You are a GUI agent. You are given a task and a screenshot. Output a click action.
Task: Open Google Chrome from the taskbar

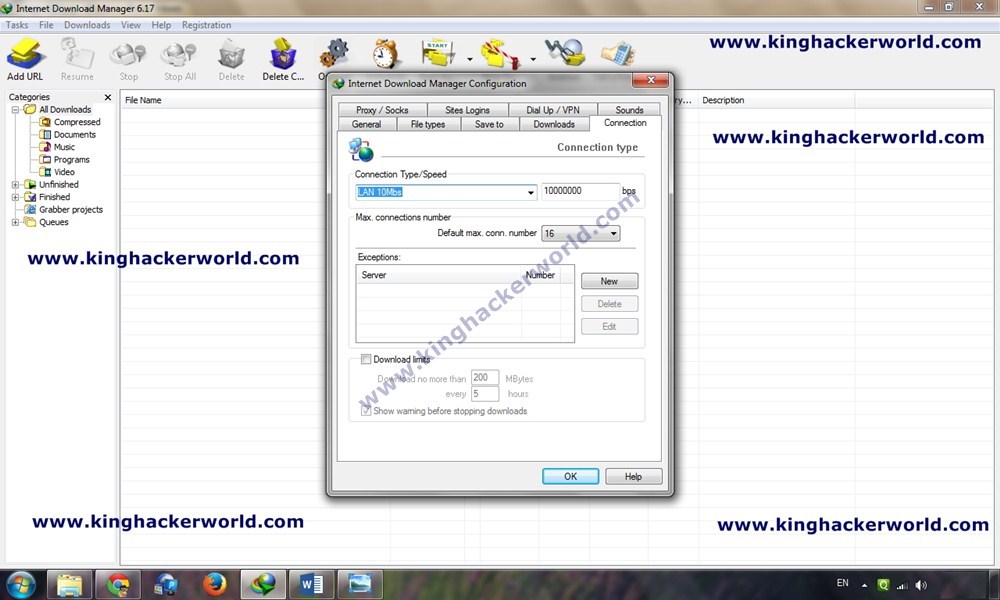(x=118, y=585)
